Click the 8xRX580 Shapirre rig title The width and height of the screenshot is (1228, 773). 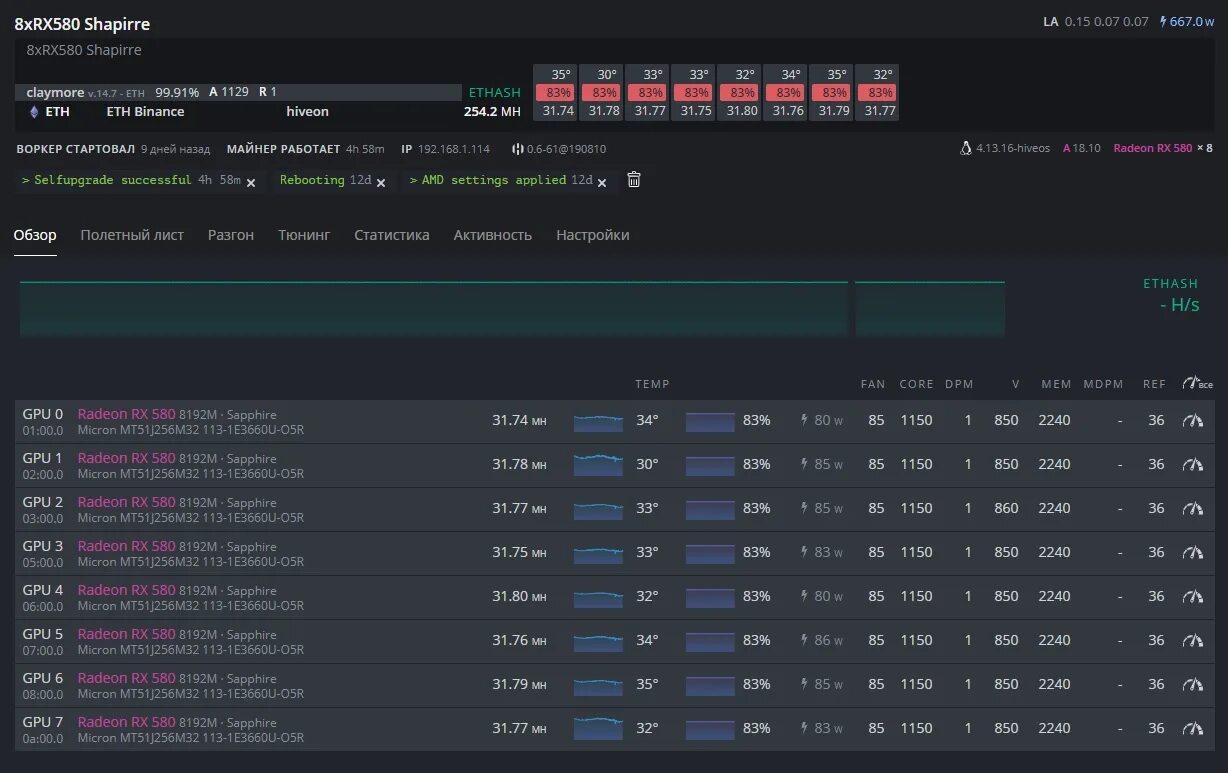coord(82,24)
